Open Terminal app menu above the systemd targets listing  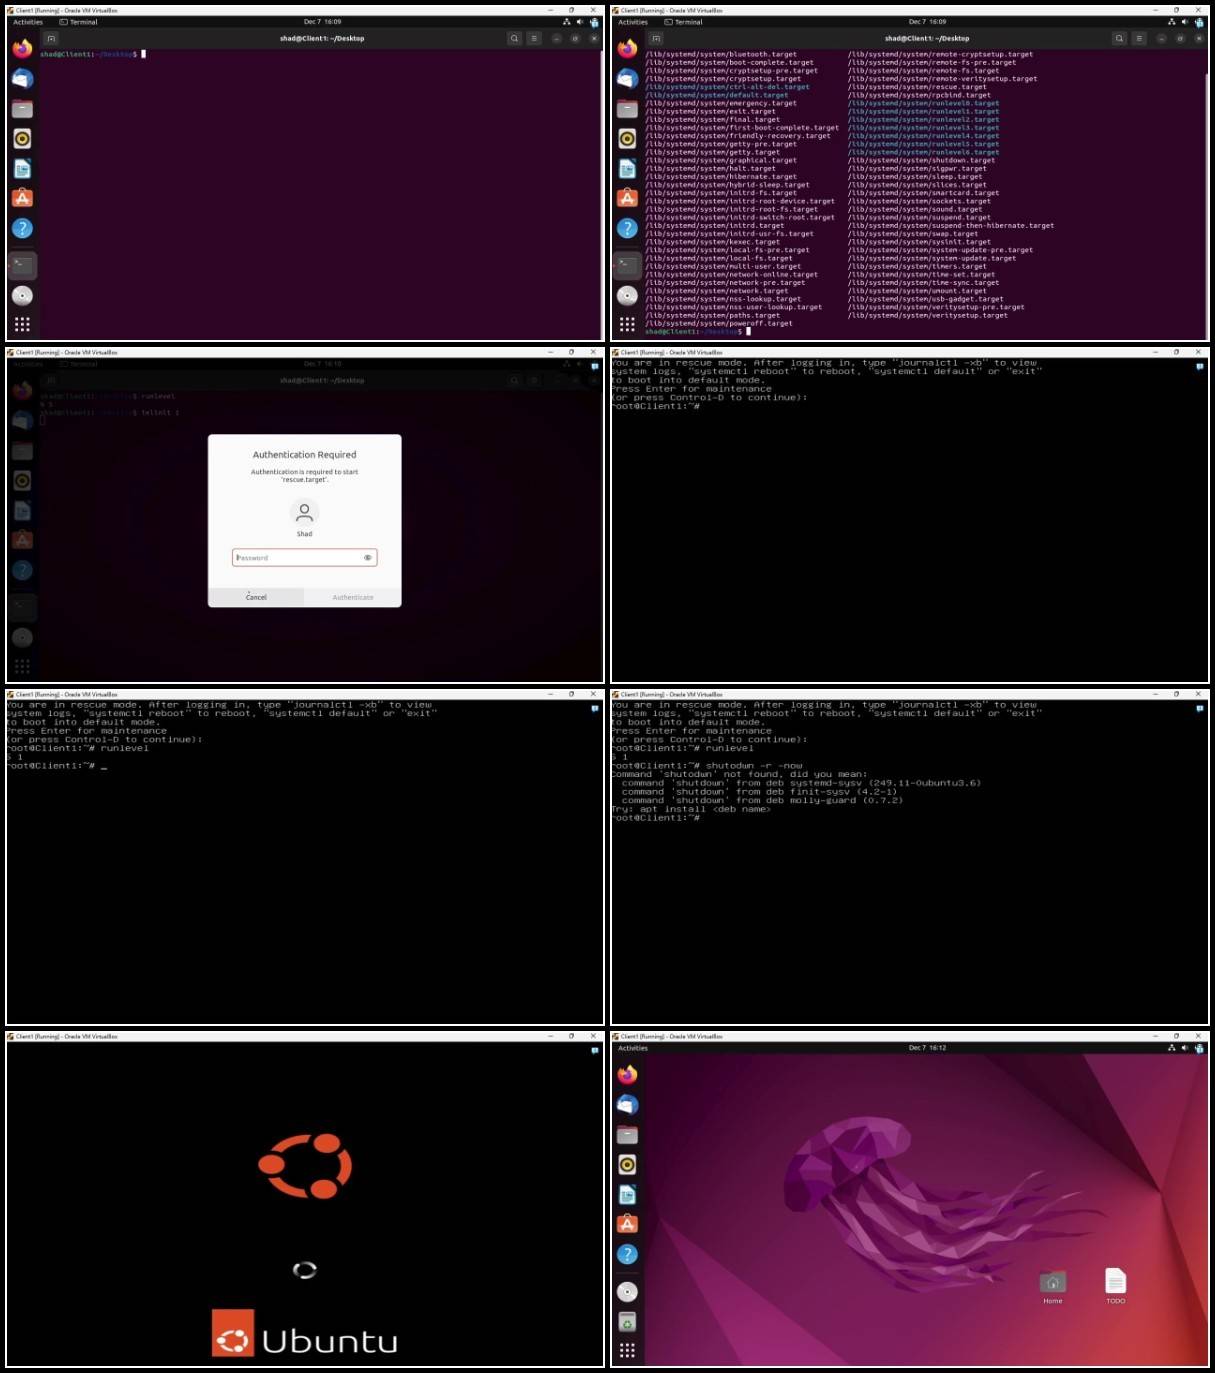(684, 22)
